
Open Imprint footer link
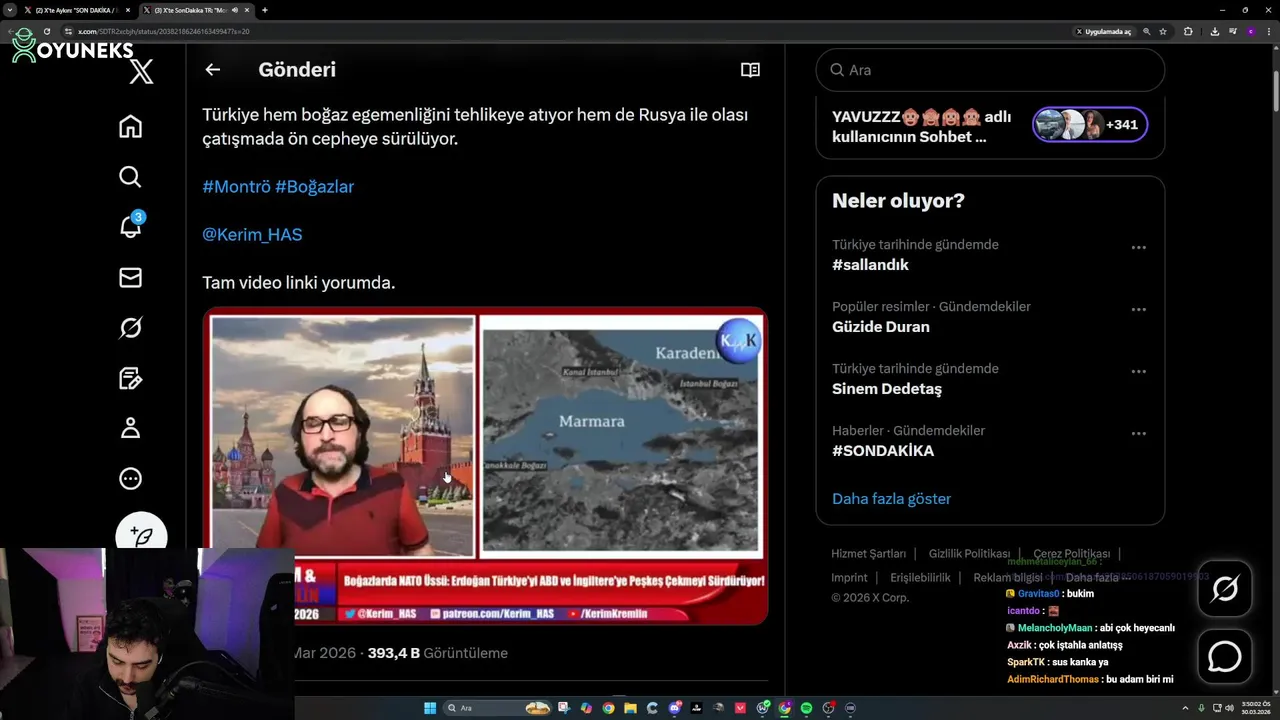coord(849,577)
